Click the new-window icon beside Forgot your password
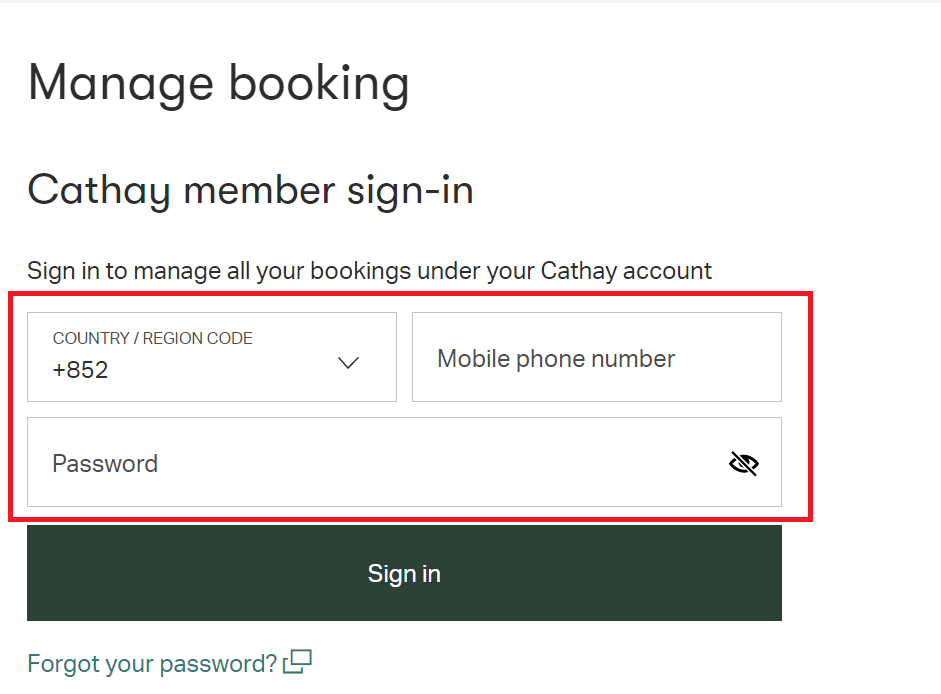Image resolution: width=941 pixels, height=694 pixels. [x=298, y=662]
